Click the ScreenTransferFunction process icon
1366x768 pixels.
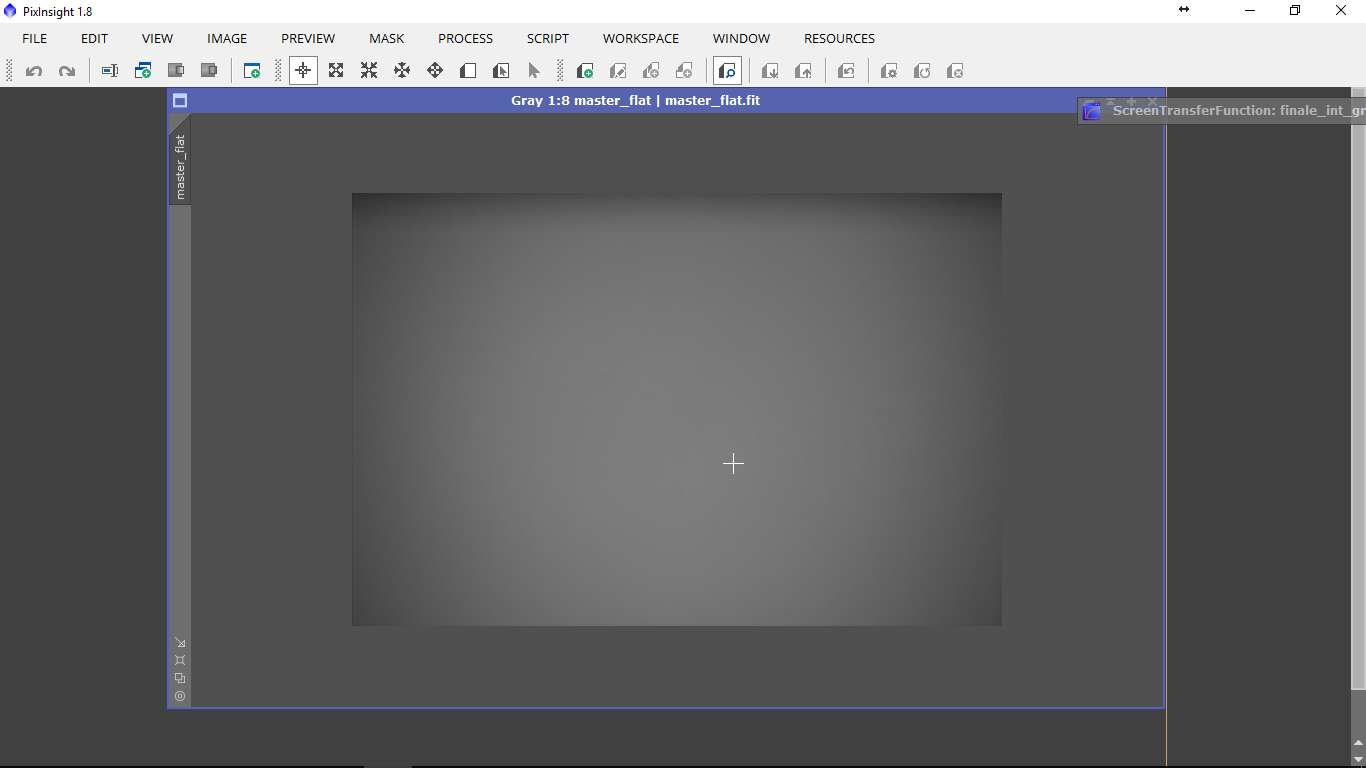1092,111
